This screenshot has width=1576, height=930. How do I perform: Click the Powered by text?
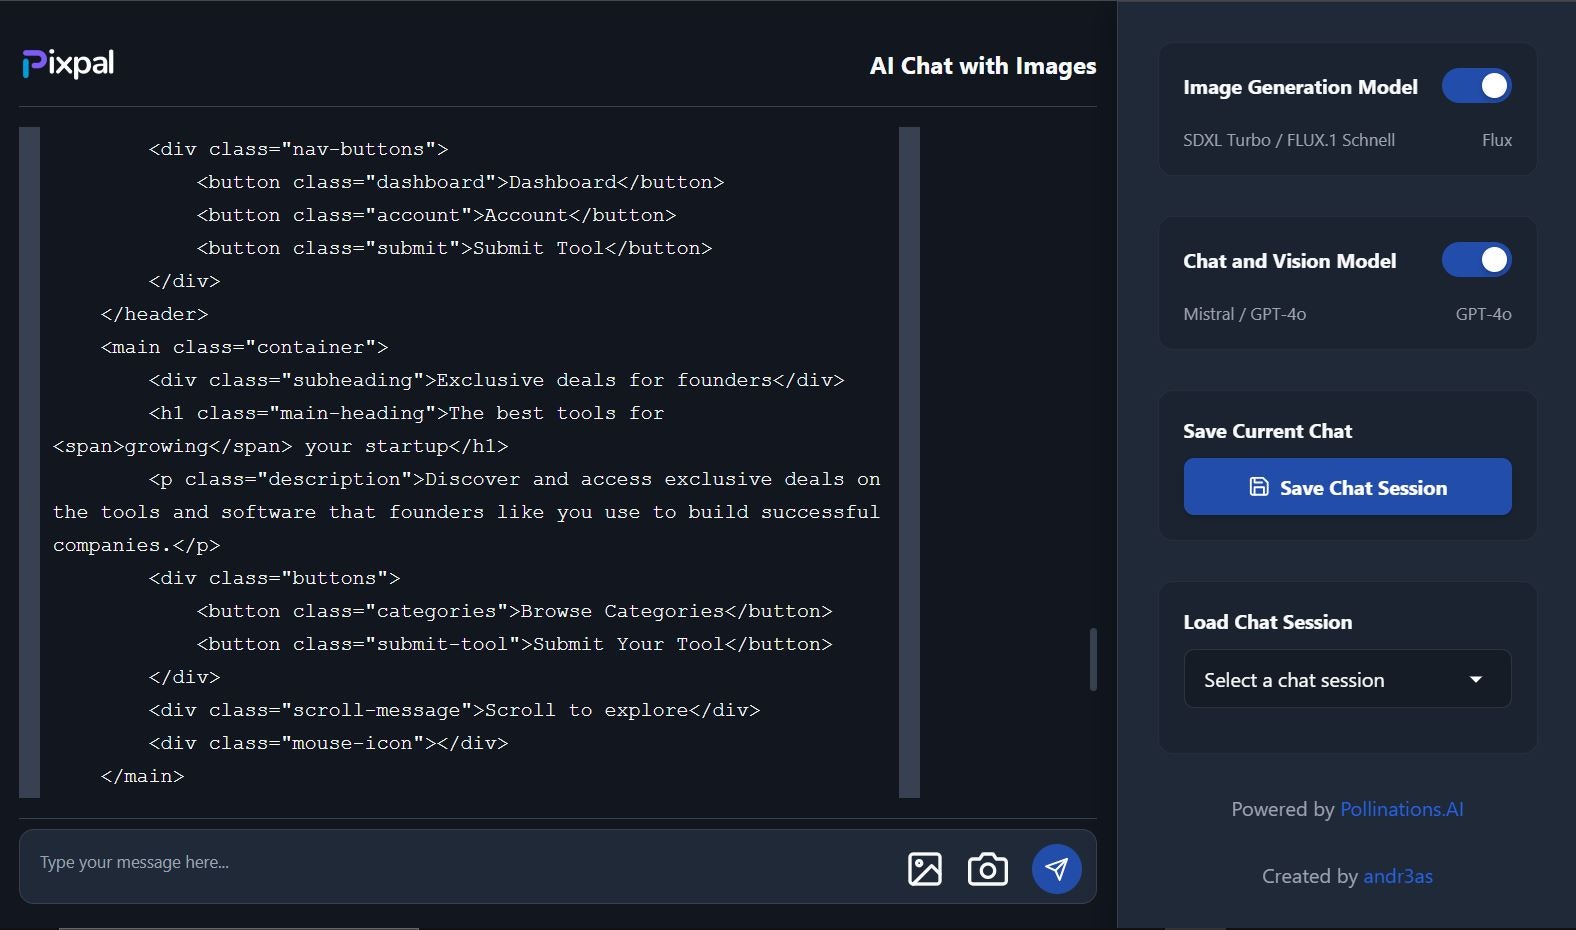pos(1283,809)
